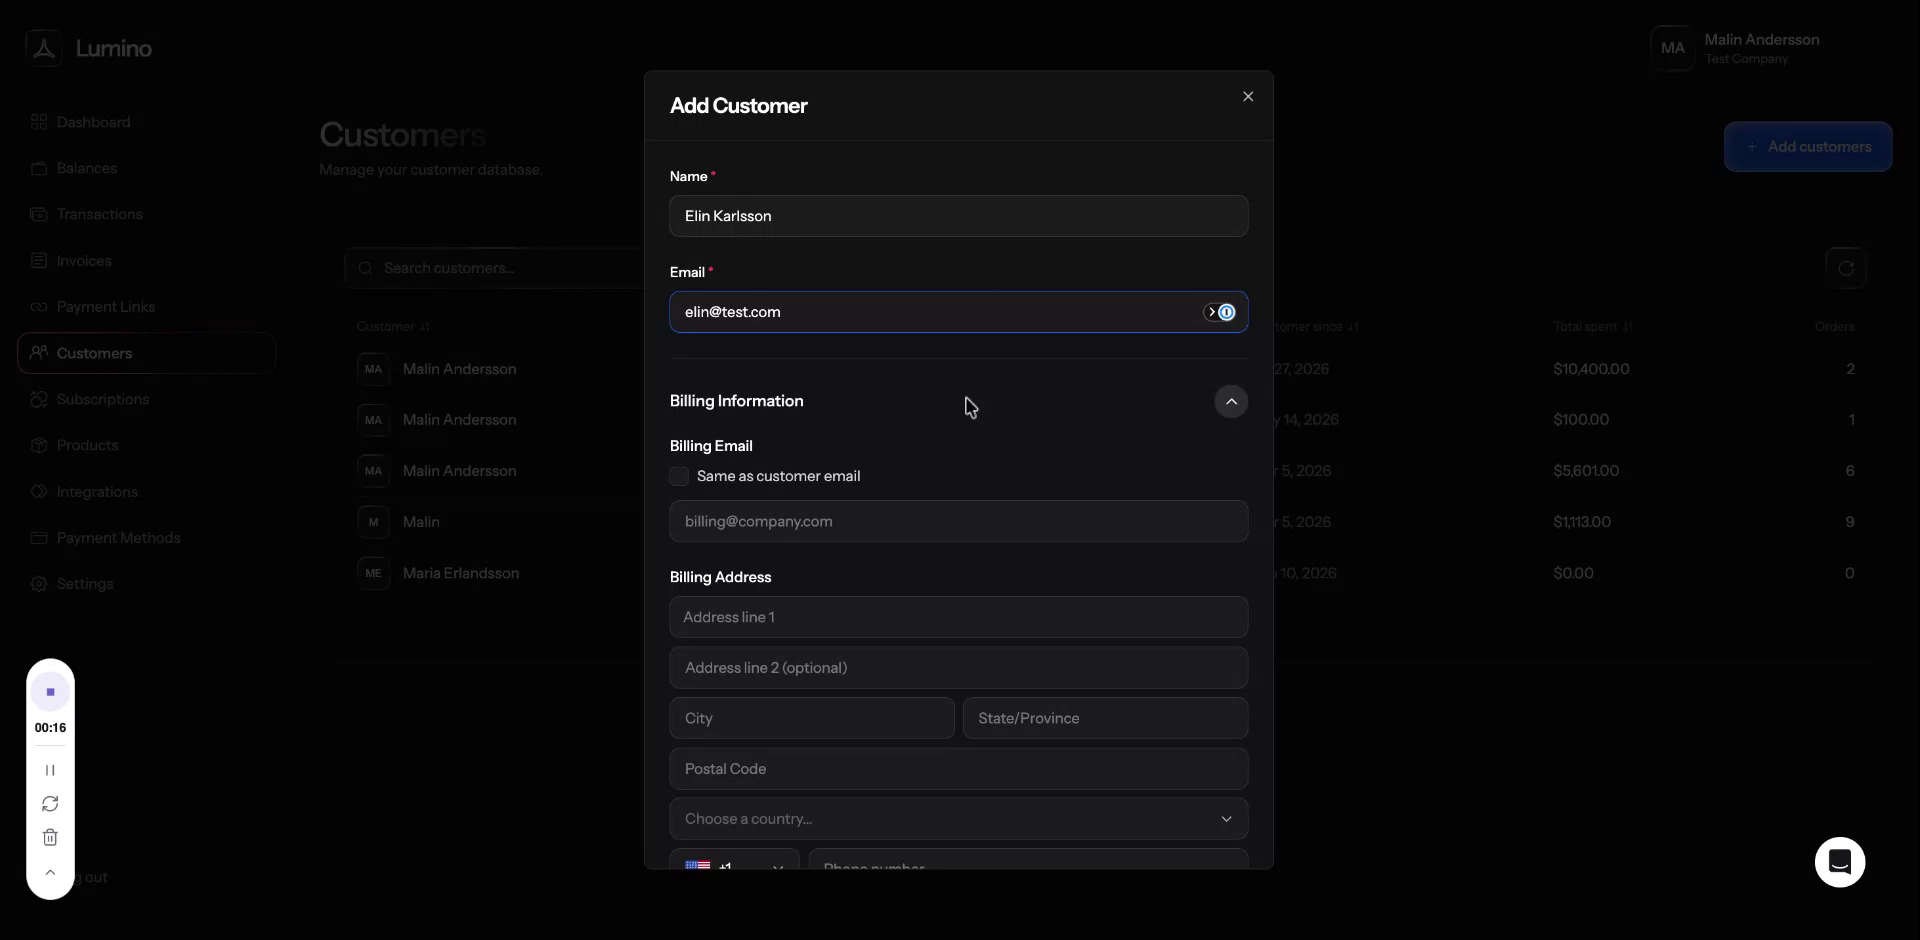This screenshot has width=1920, height=940.
Task: Click the refresh customers list icon
Action: (1846, 268)
